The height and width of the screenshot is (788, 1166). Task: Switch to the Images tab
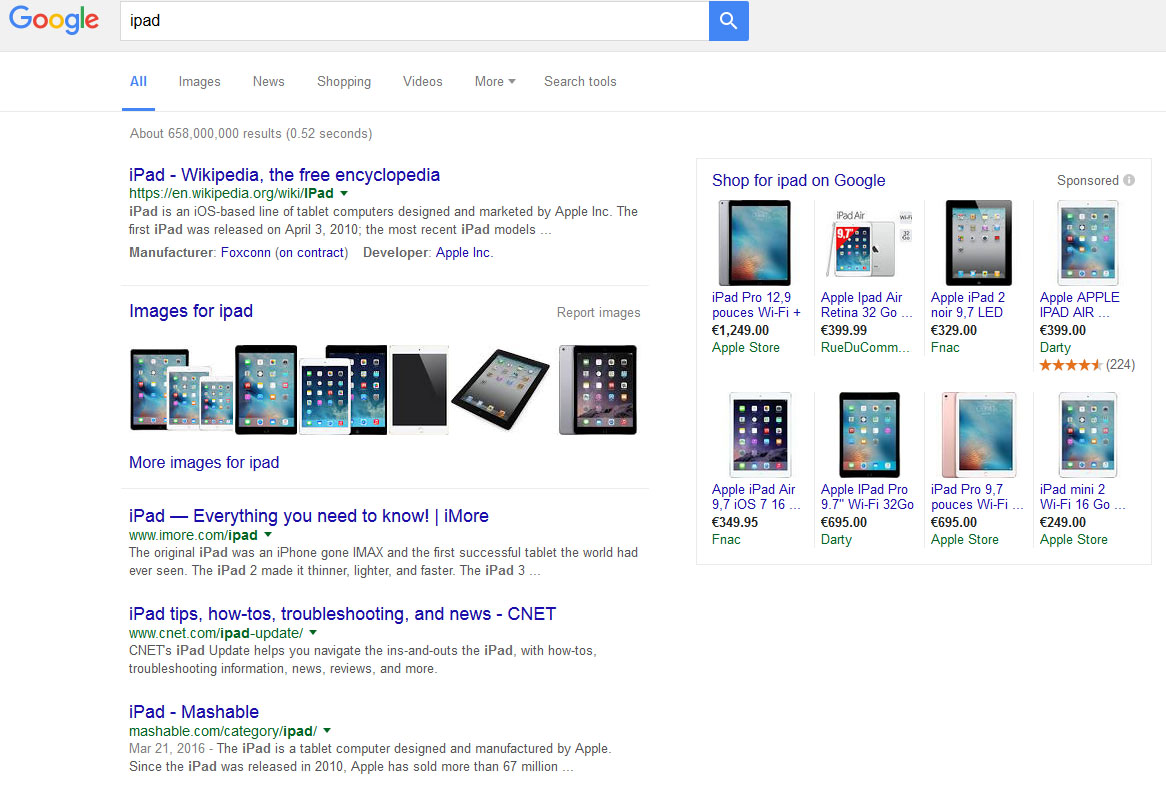pos(199,82)
